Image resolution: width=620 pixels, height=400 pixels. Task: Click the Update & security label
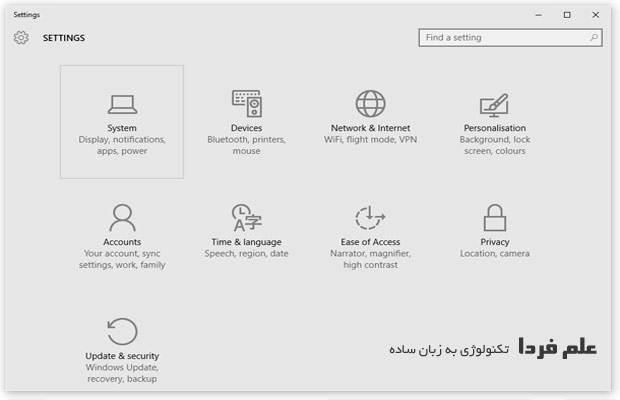[122, 356]
